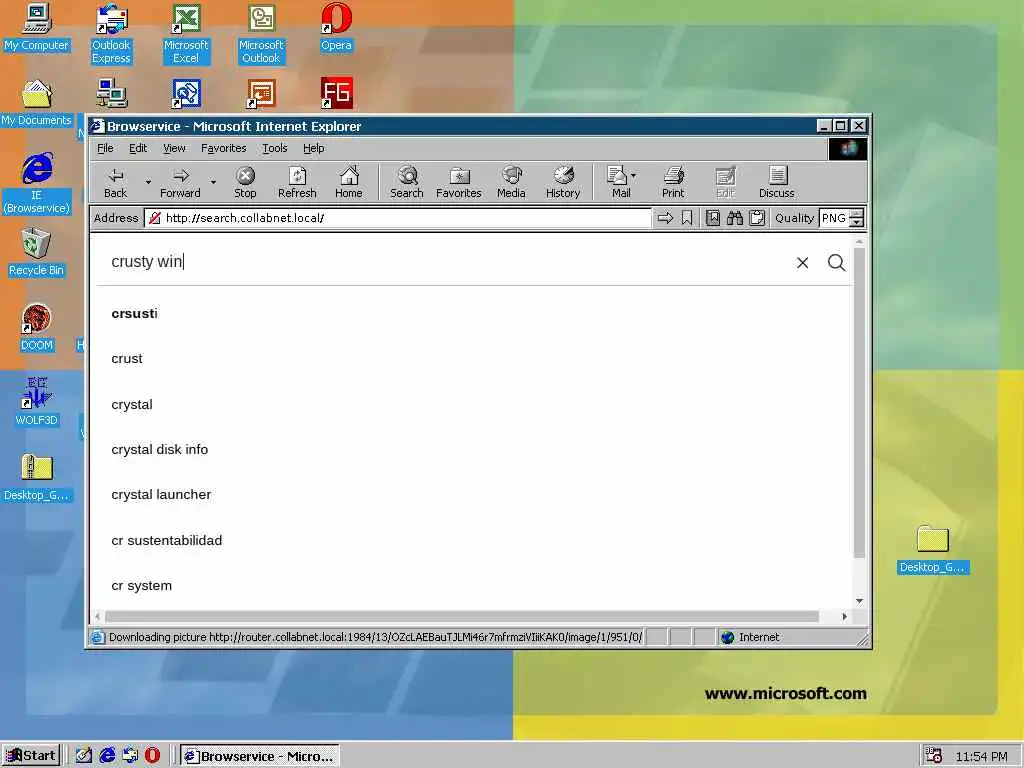Open the Search pane from toolbar

(407, 182)
